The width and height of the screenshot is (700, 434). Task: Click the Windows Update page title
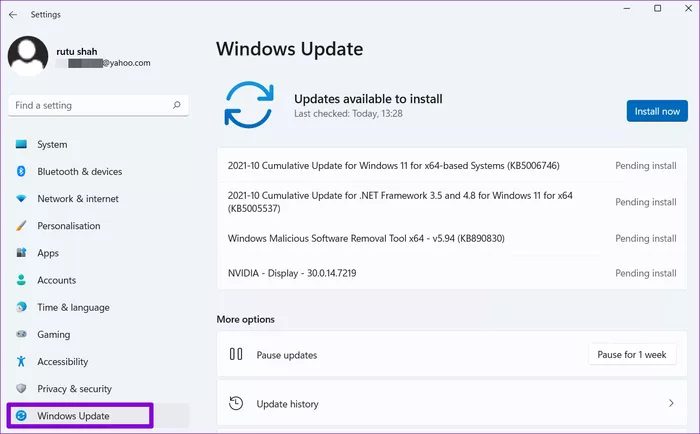coord(289,49)
